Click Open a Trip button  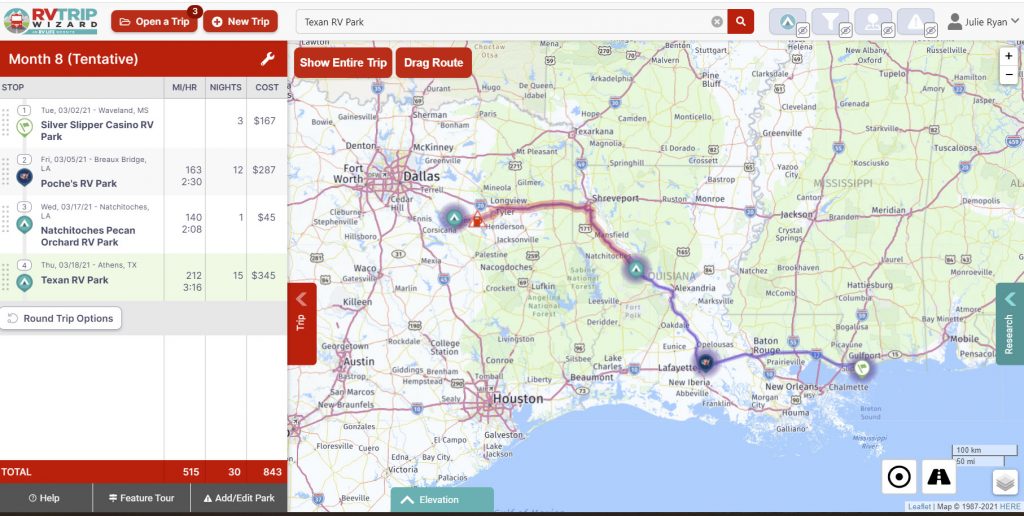pyautogui.click(x=154, y=22)
